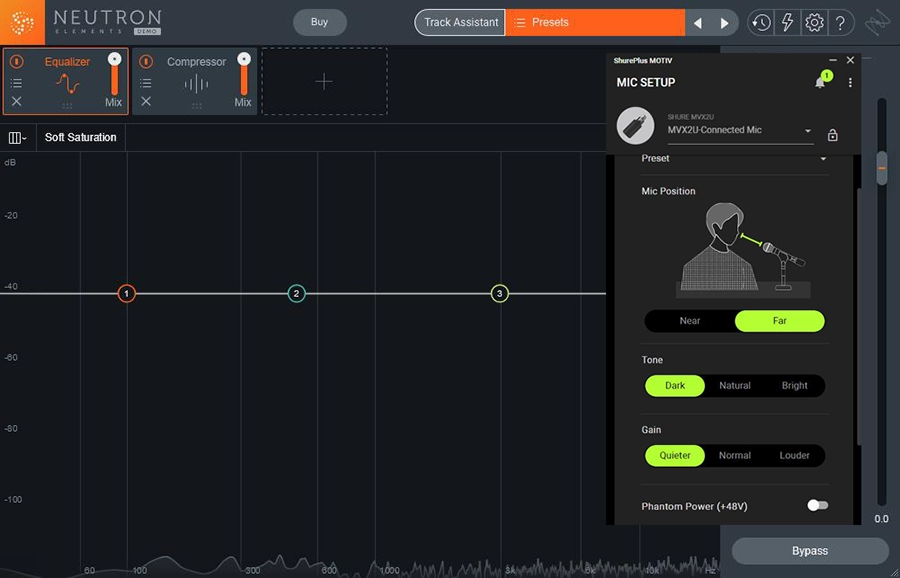The height and width of the screenshot is (578, 900).
Task: Close the ShurePlus MOTIV window
Action: click(850, 60)
